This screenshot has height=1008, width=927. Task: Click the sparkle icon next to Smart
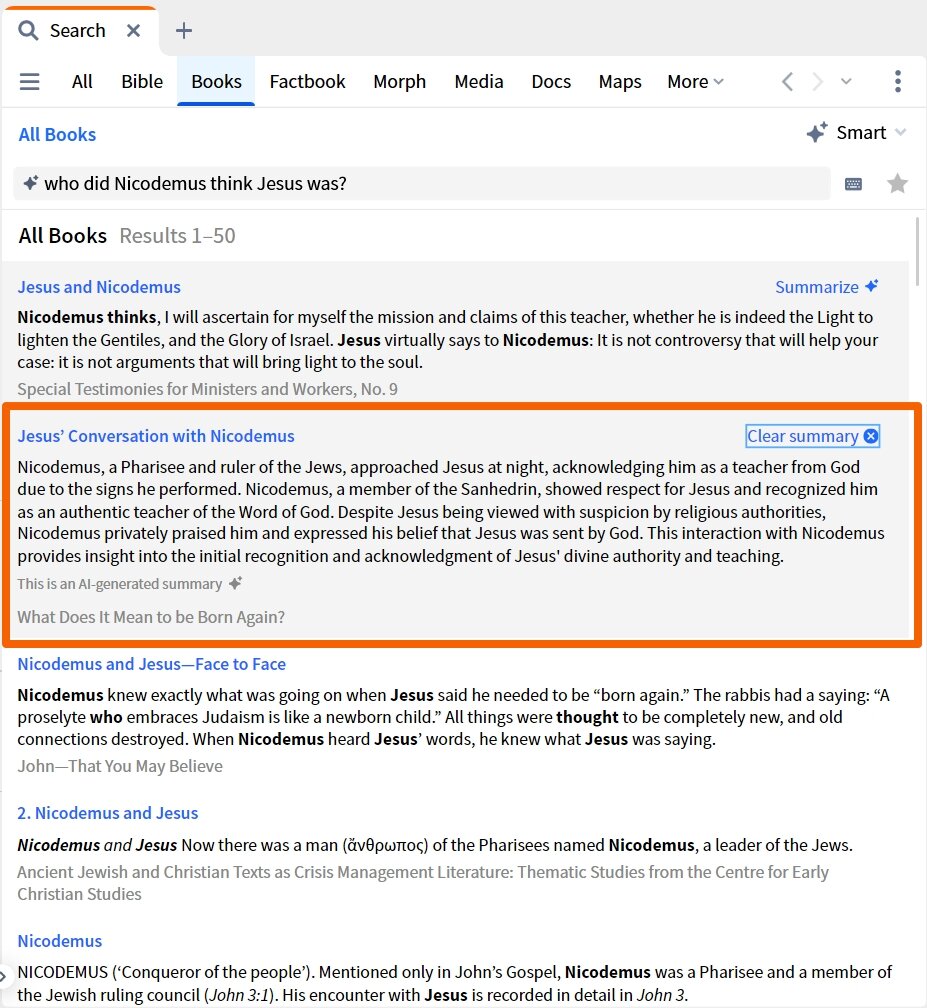815,132
